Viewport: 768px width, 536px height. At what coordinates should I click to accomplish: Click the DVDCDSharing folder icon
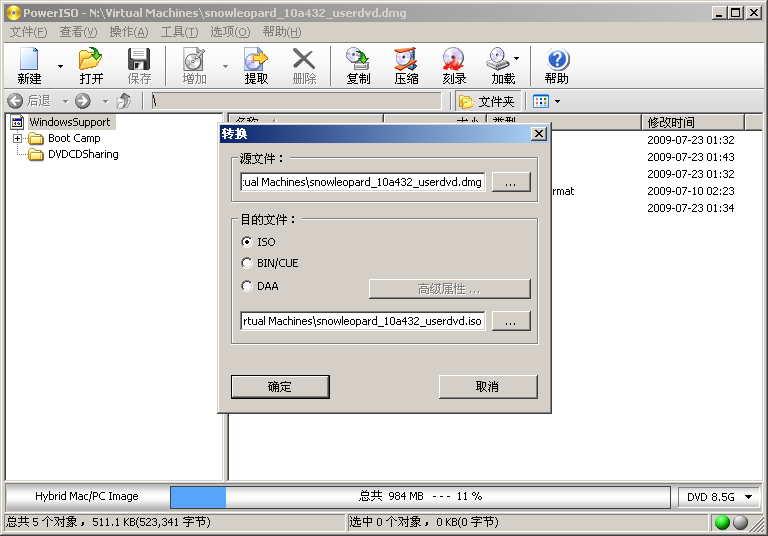[x=36, y=155]
